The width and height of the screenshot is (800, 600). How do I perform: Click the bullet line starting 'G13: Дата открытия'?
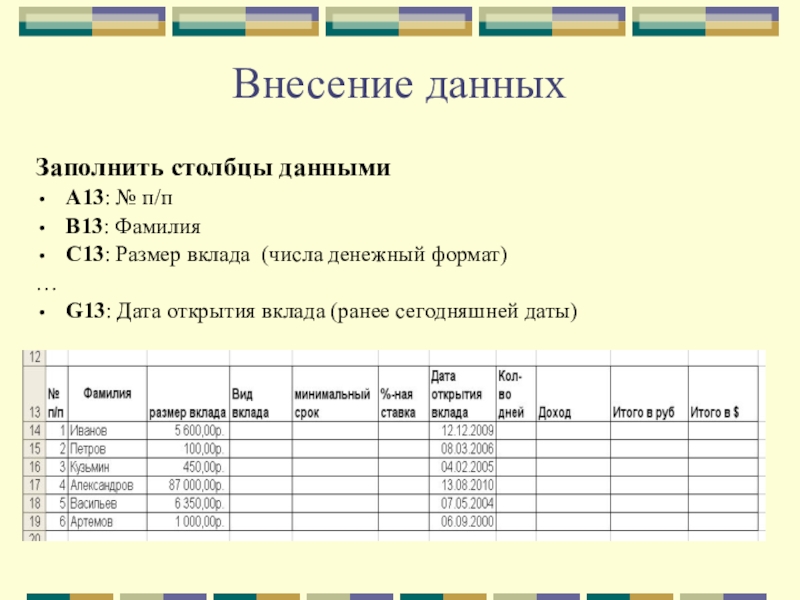point(321,311)
